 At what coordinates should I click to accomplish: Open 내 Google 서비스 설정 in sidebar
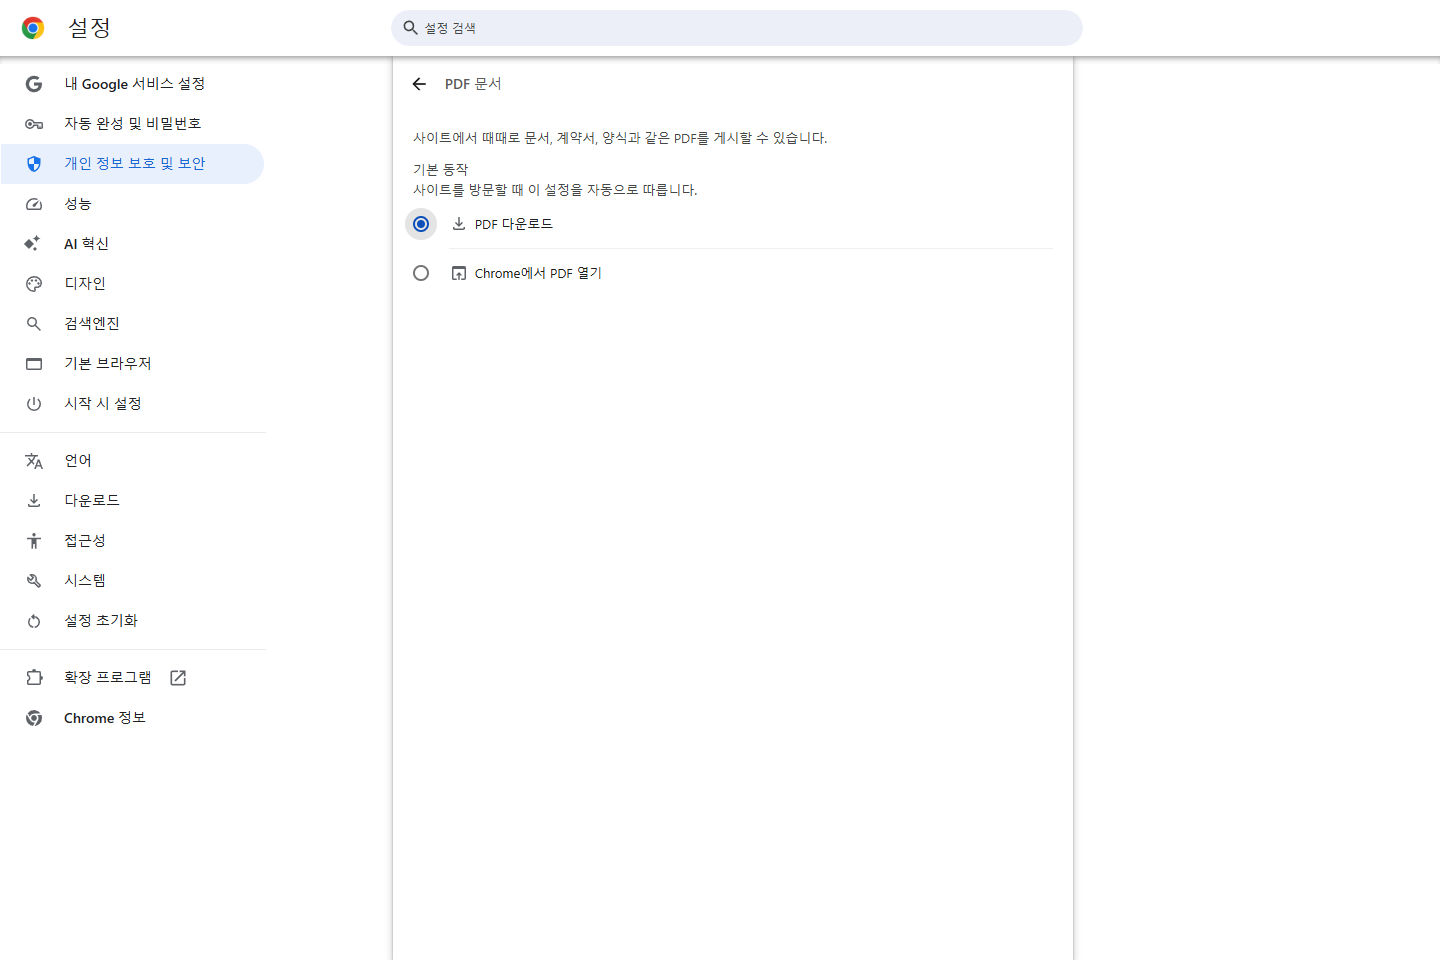(x=133, y=84)
